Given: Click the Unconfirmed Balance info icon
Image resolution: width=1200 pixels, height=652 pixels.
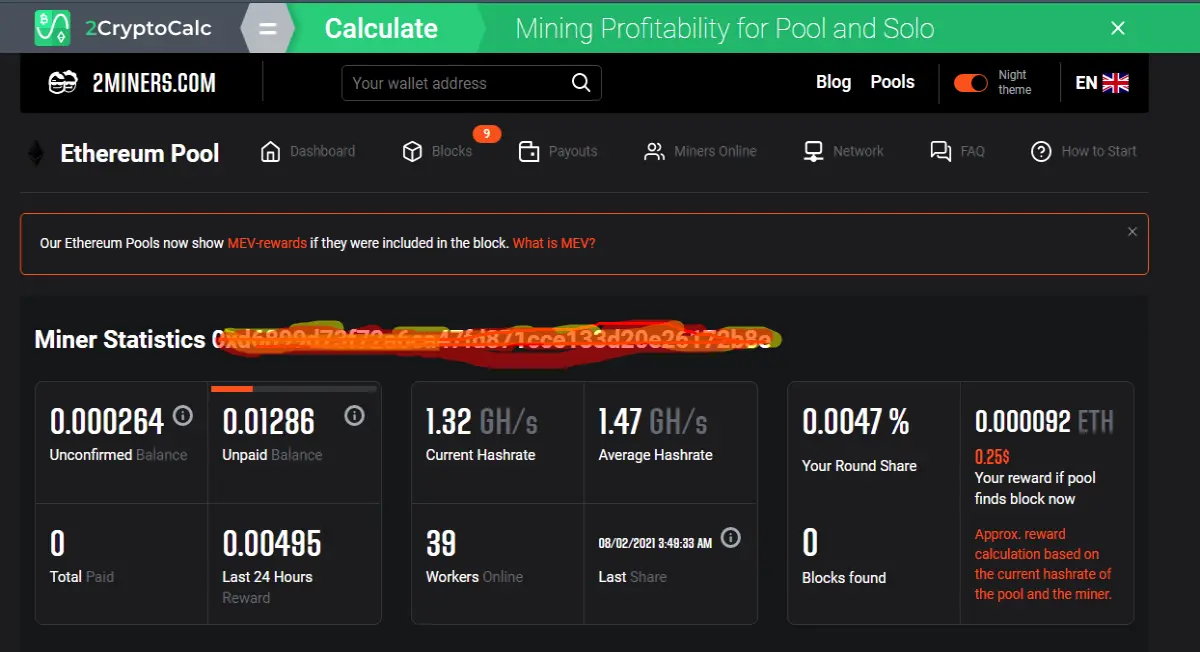Looking at the screenshot, I should [182, 415].
